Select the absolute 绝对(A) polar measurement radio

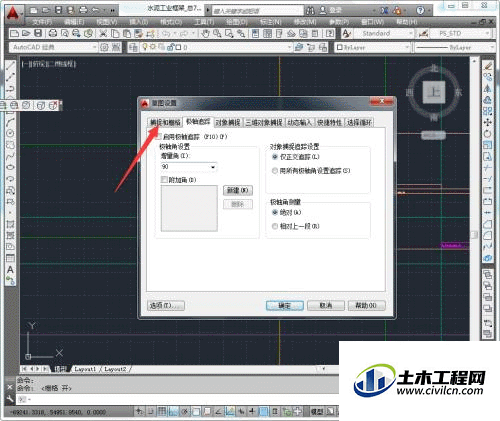tap(275, 212)
